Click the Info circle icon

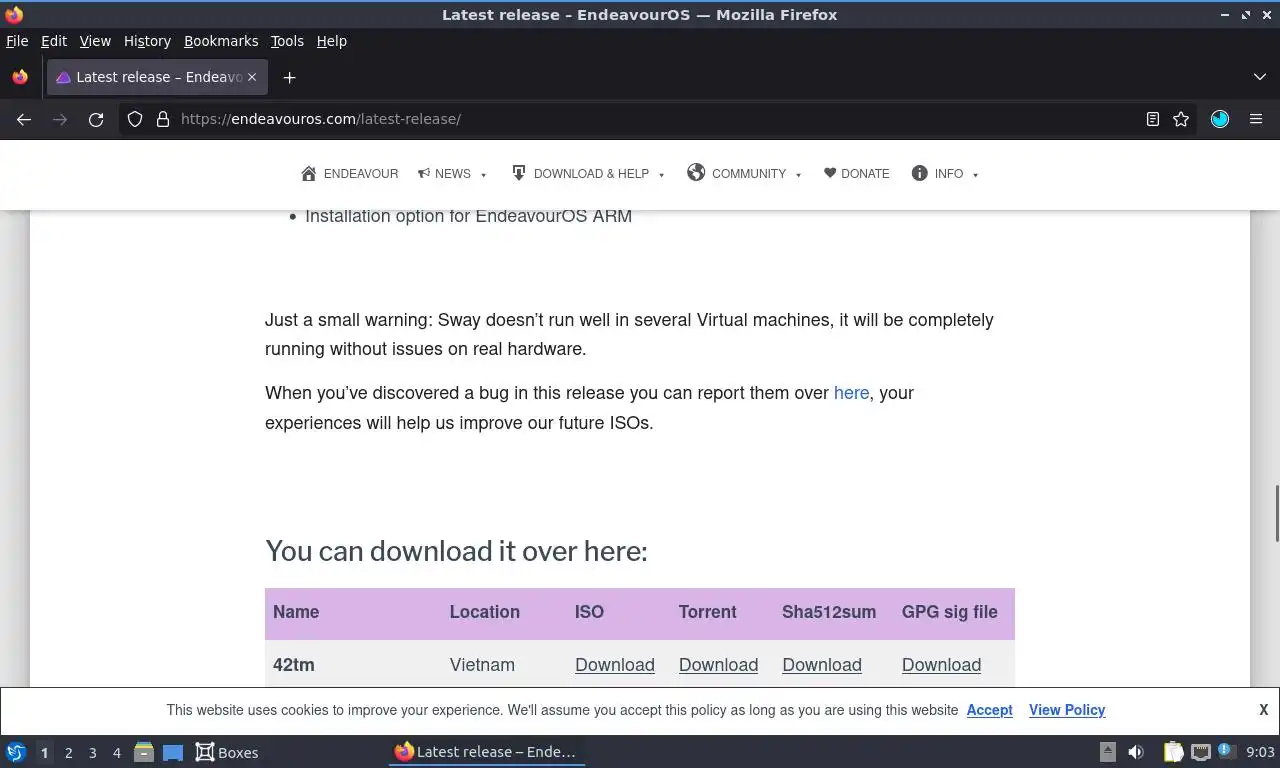click(920, 173)
